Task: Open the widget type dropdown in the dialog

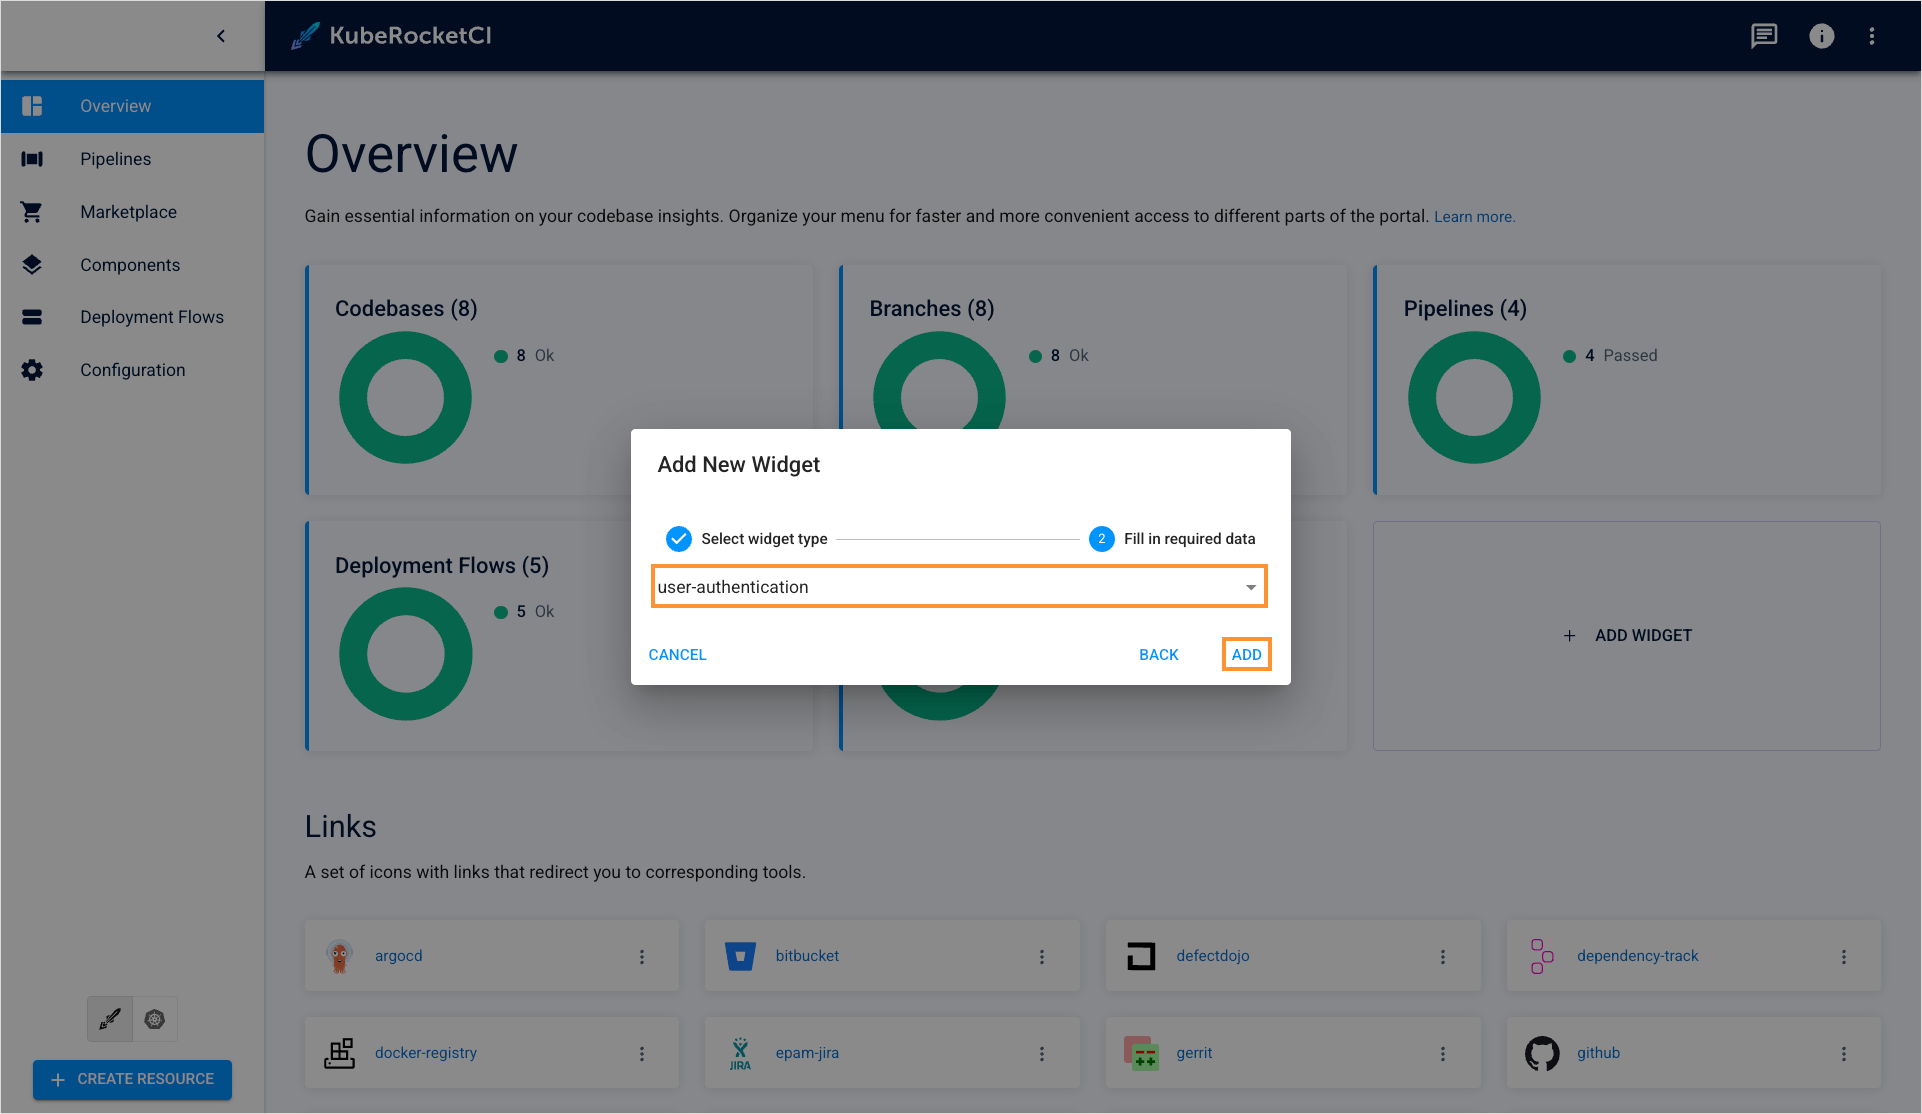Action: [x=1250, y=587]
